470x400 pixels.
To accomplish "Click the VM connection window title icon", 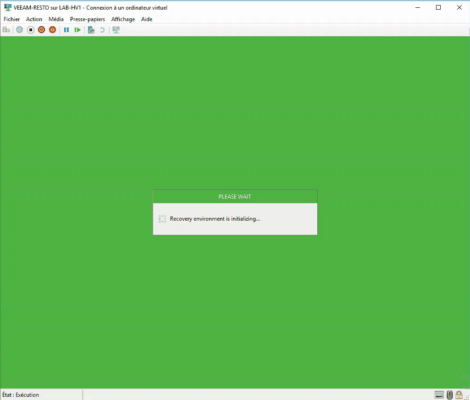I will click(x=7, y=7).
